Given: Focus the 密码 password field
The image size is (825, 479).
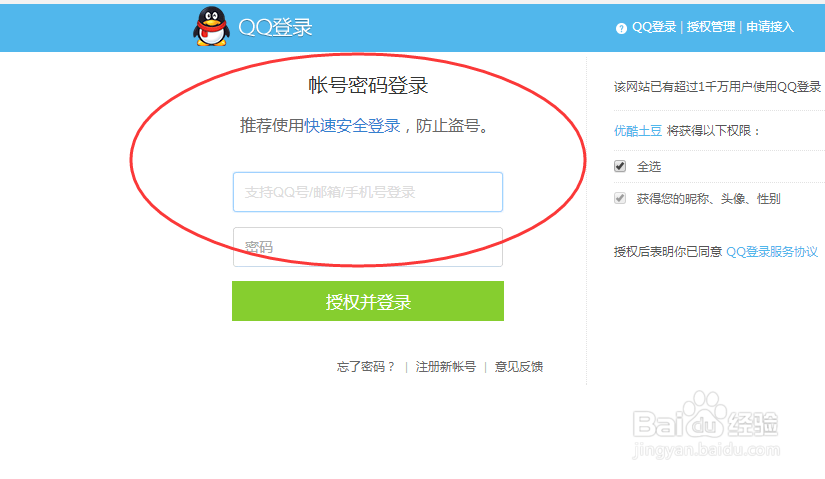Looking at the screenshot, I should [368, 247].
